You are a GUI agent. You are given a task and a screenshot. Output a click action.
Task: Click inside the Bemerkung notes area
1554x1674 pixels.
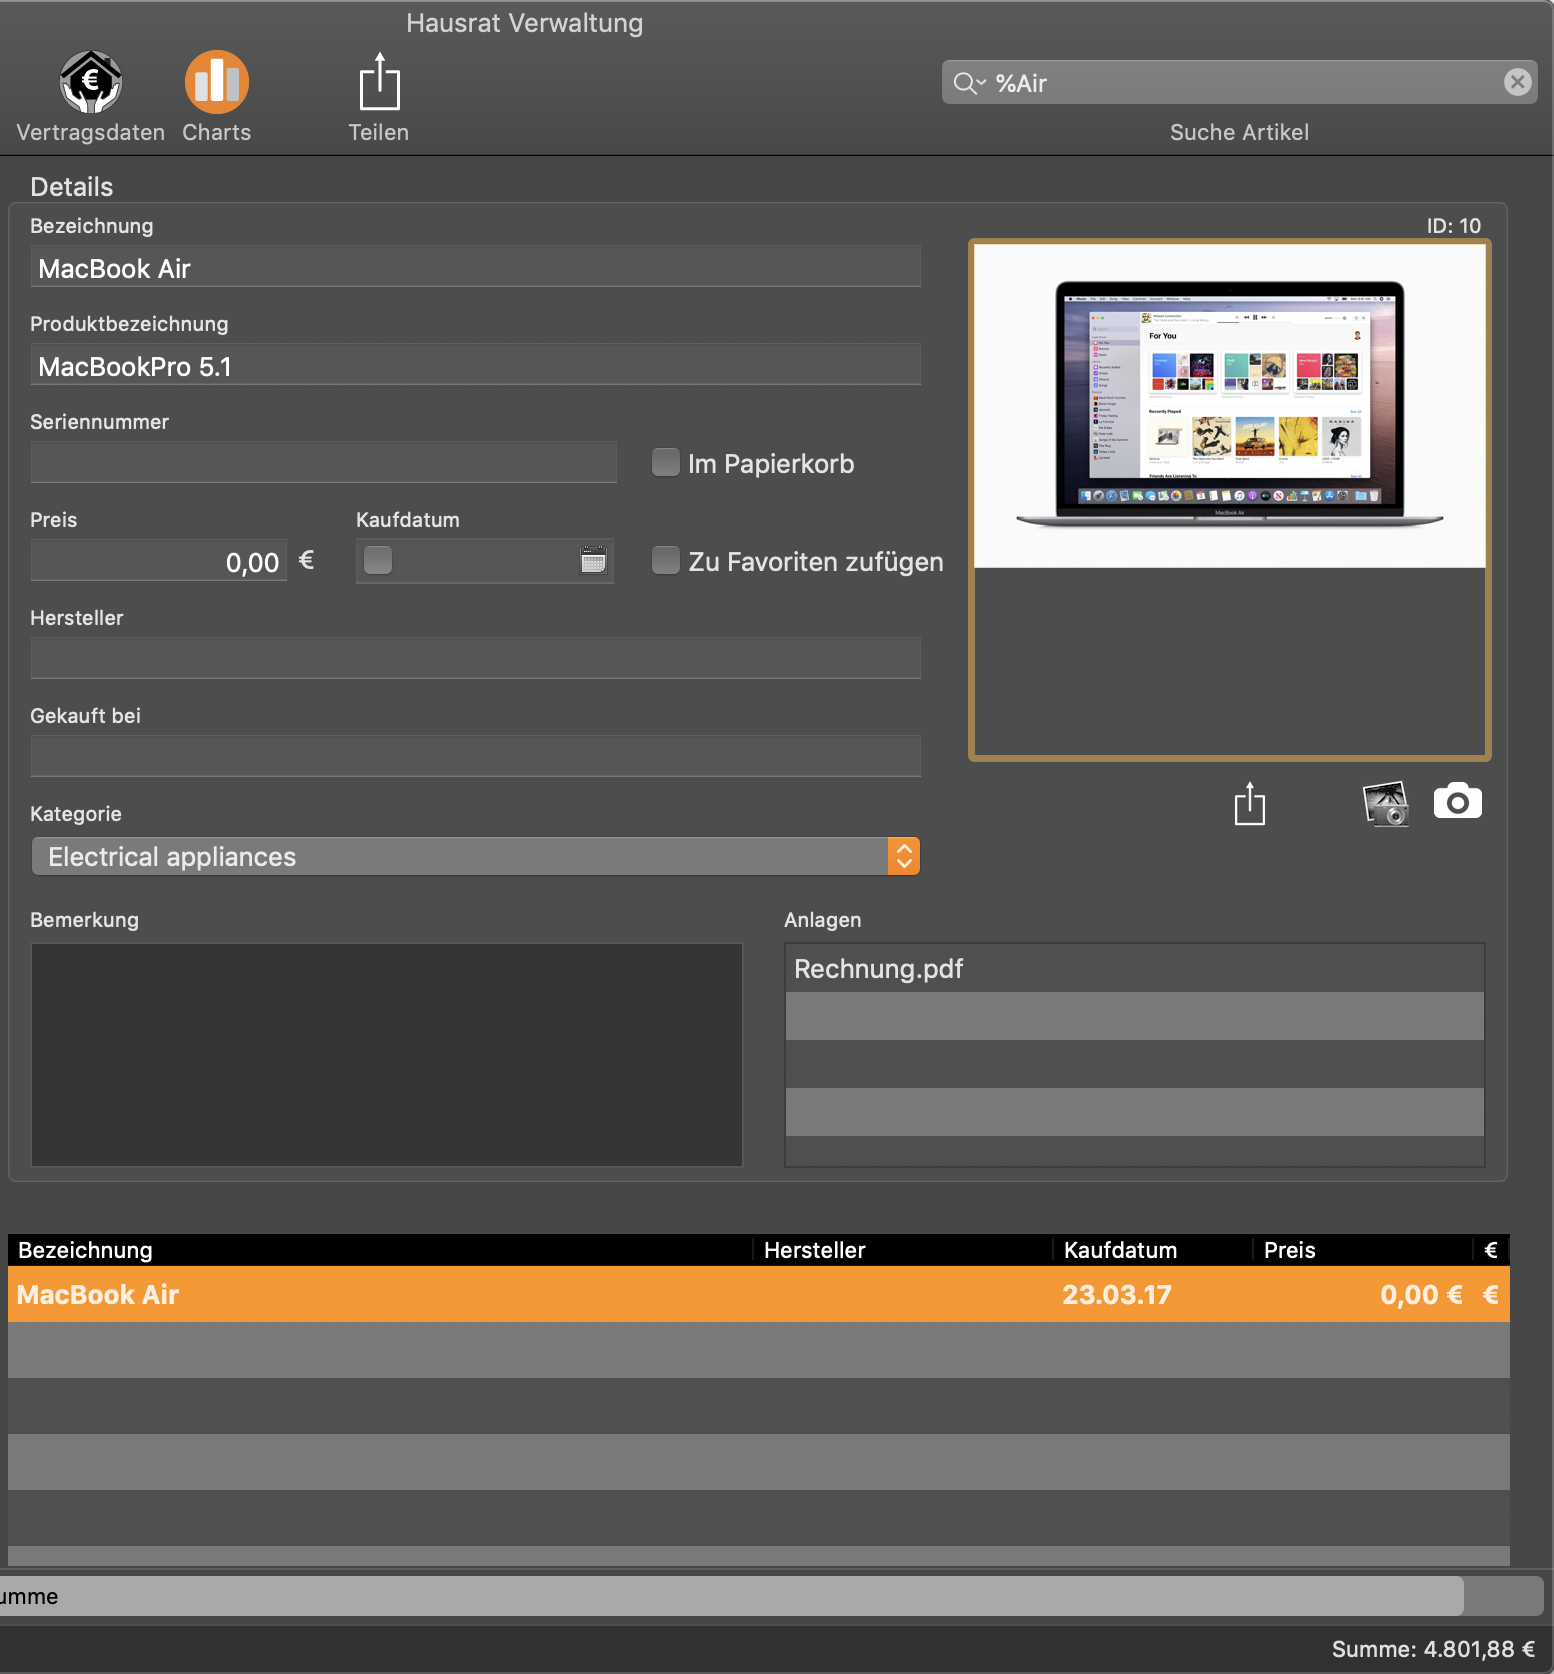coord(387,1054)
